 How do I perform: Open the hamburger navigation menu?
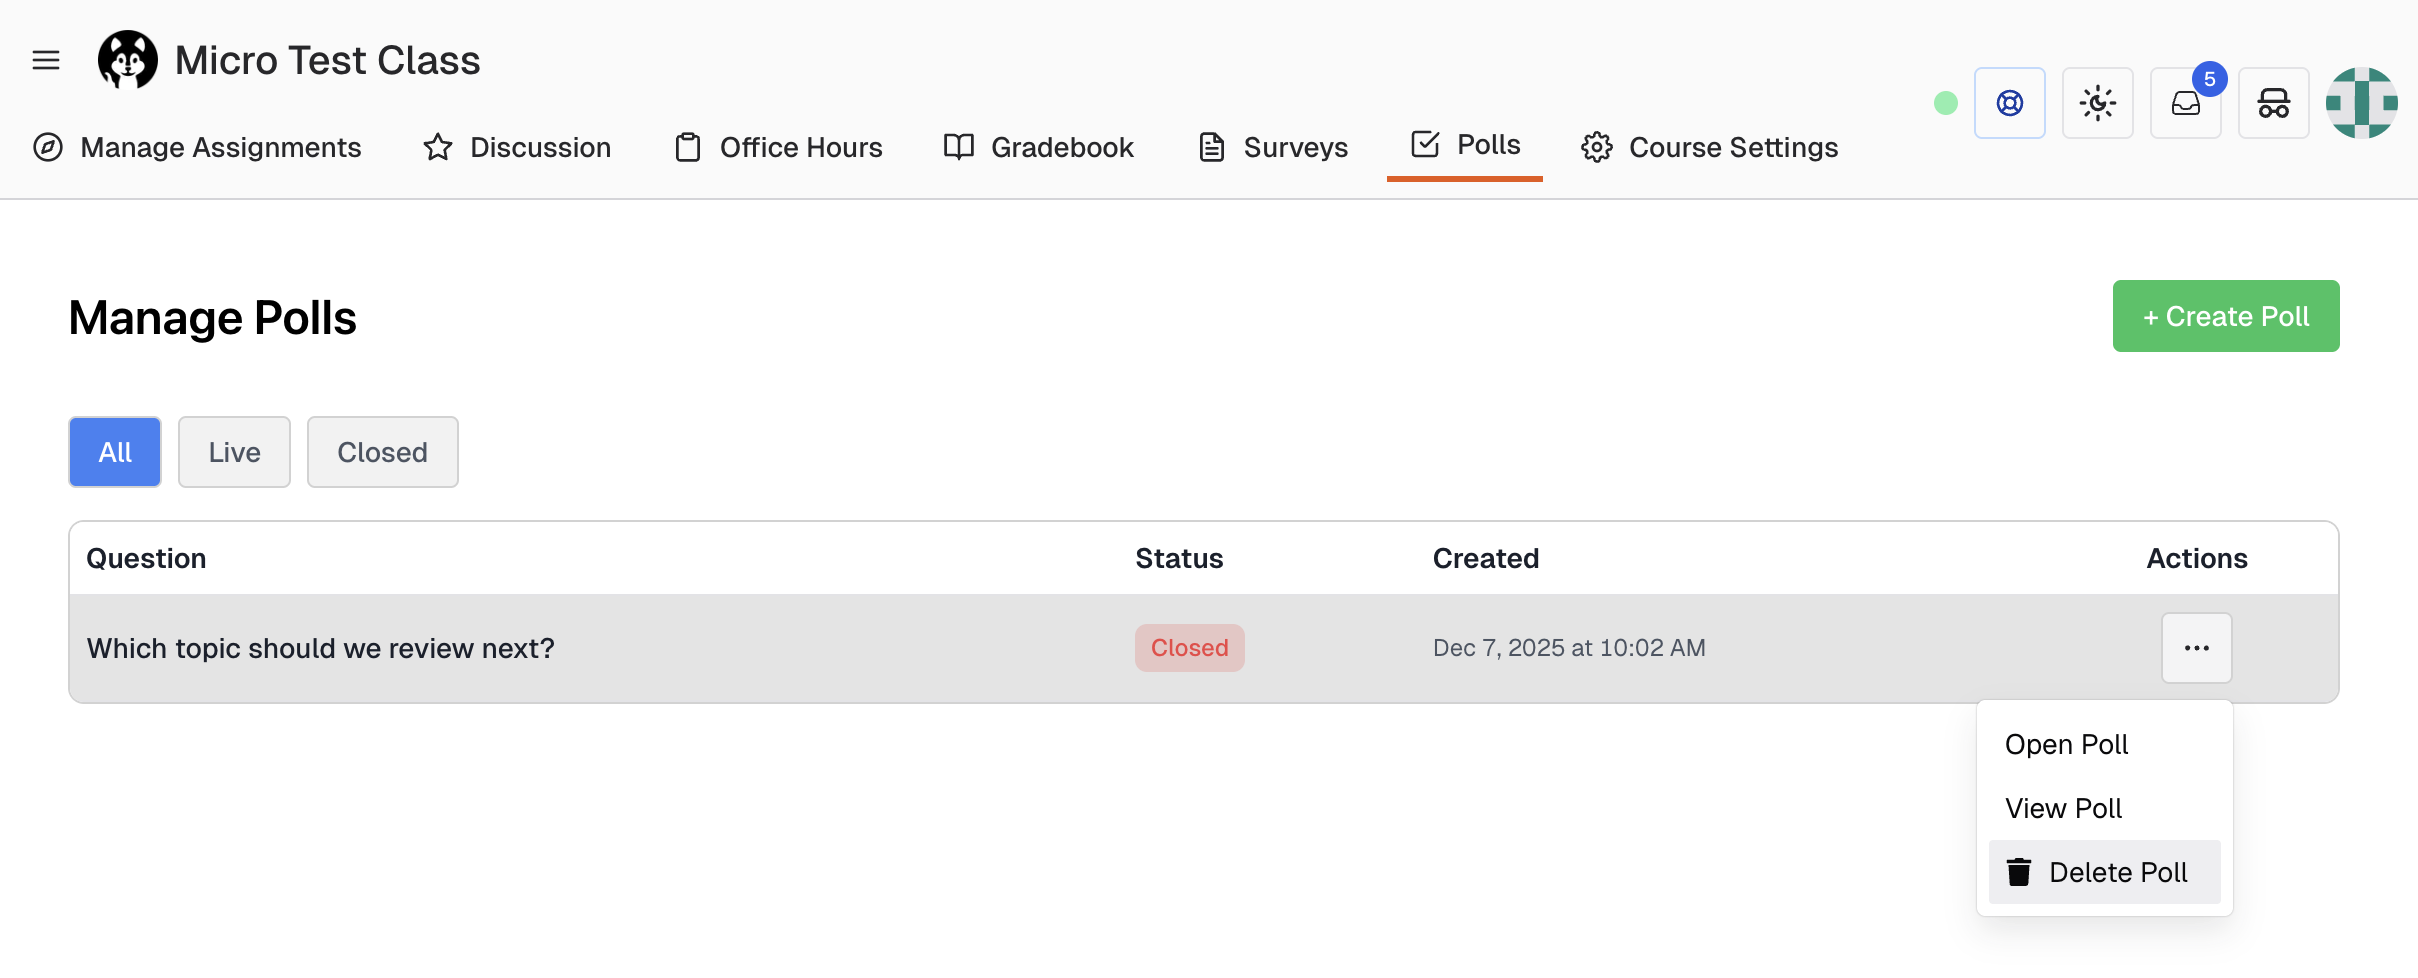pos(46,60)
